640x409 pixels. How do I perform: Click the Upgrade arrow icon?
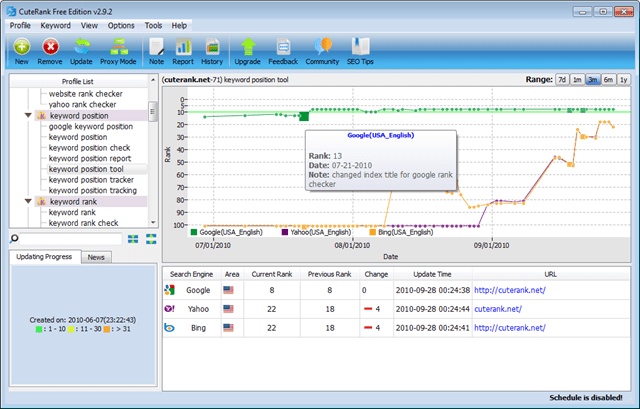[x=248, y=47]
